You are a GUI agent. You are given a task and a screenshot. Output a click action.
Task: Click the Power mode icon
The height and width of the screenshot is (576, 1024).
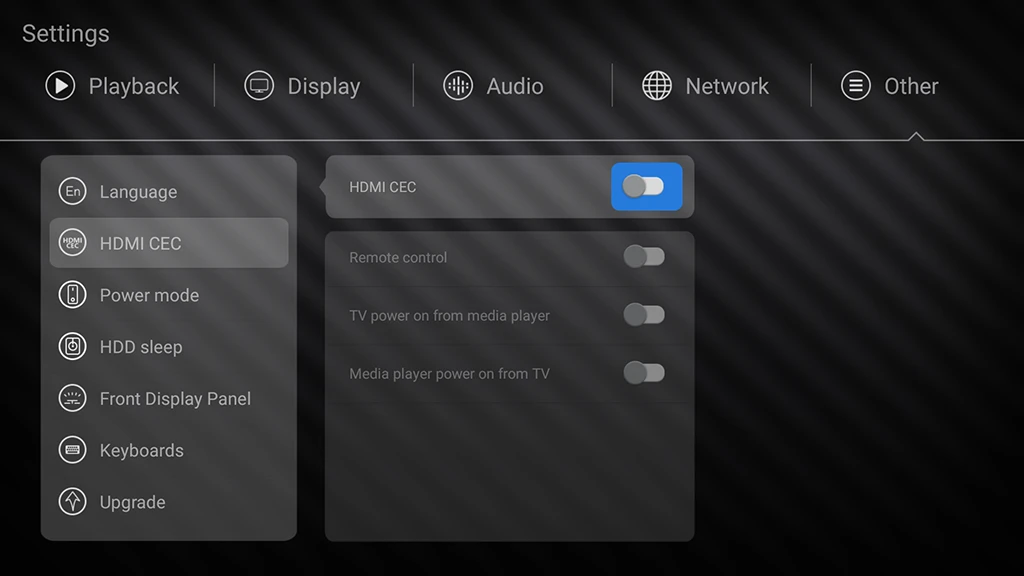(72, 295)
